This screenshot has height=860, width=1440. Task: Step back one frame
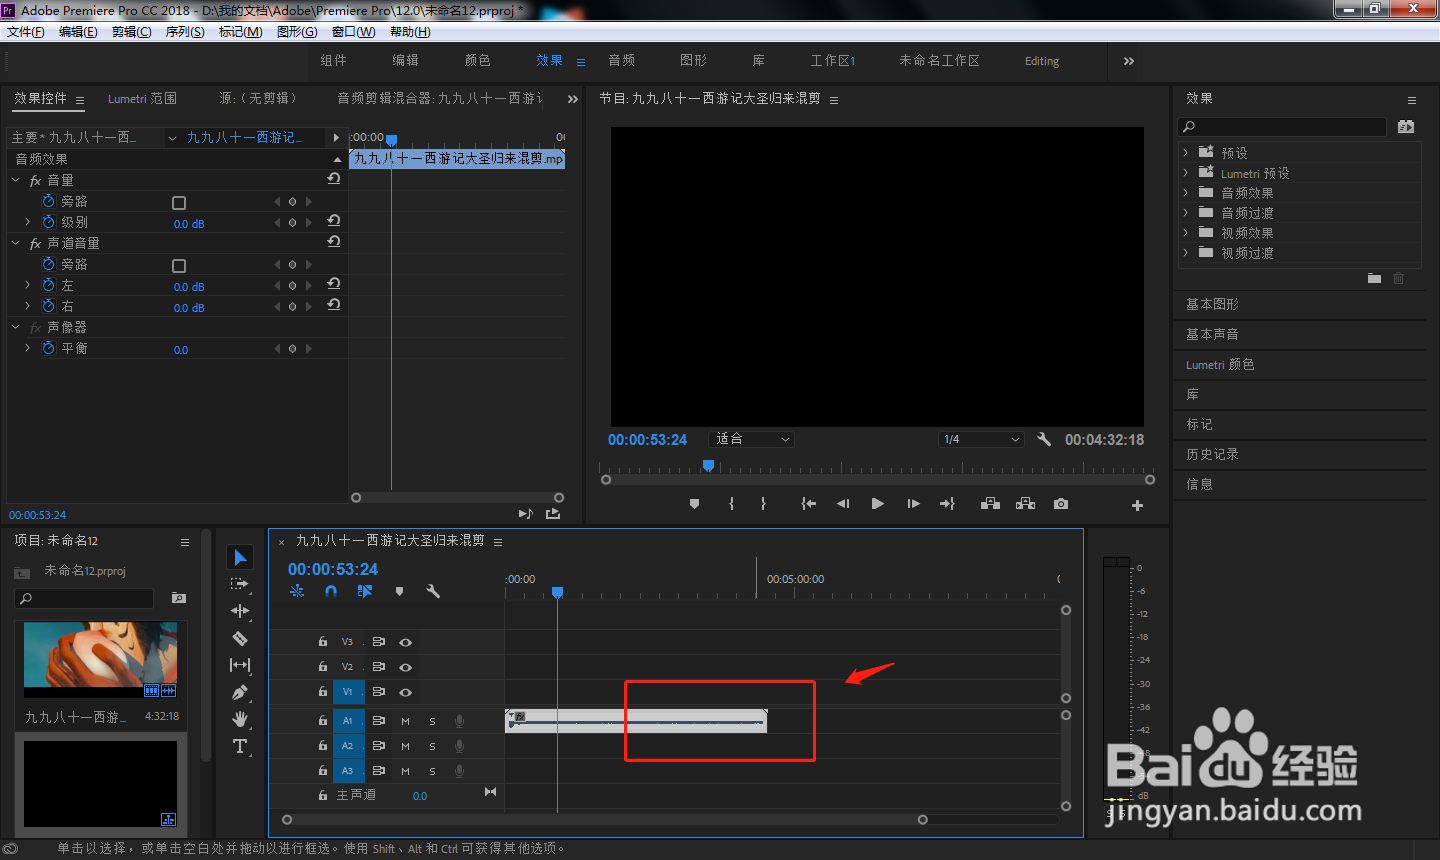tap(843, 504)
